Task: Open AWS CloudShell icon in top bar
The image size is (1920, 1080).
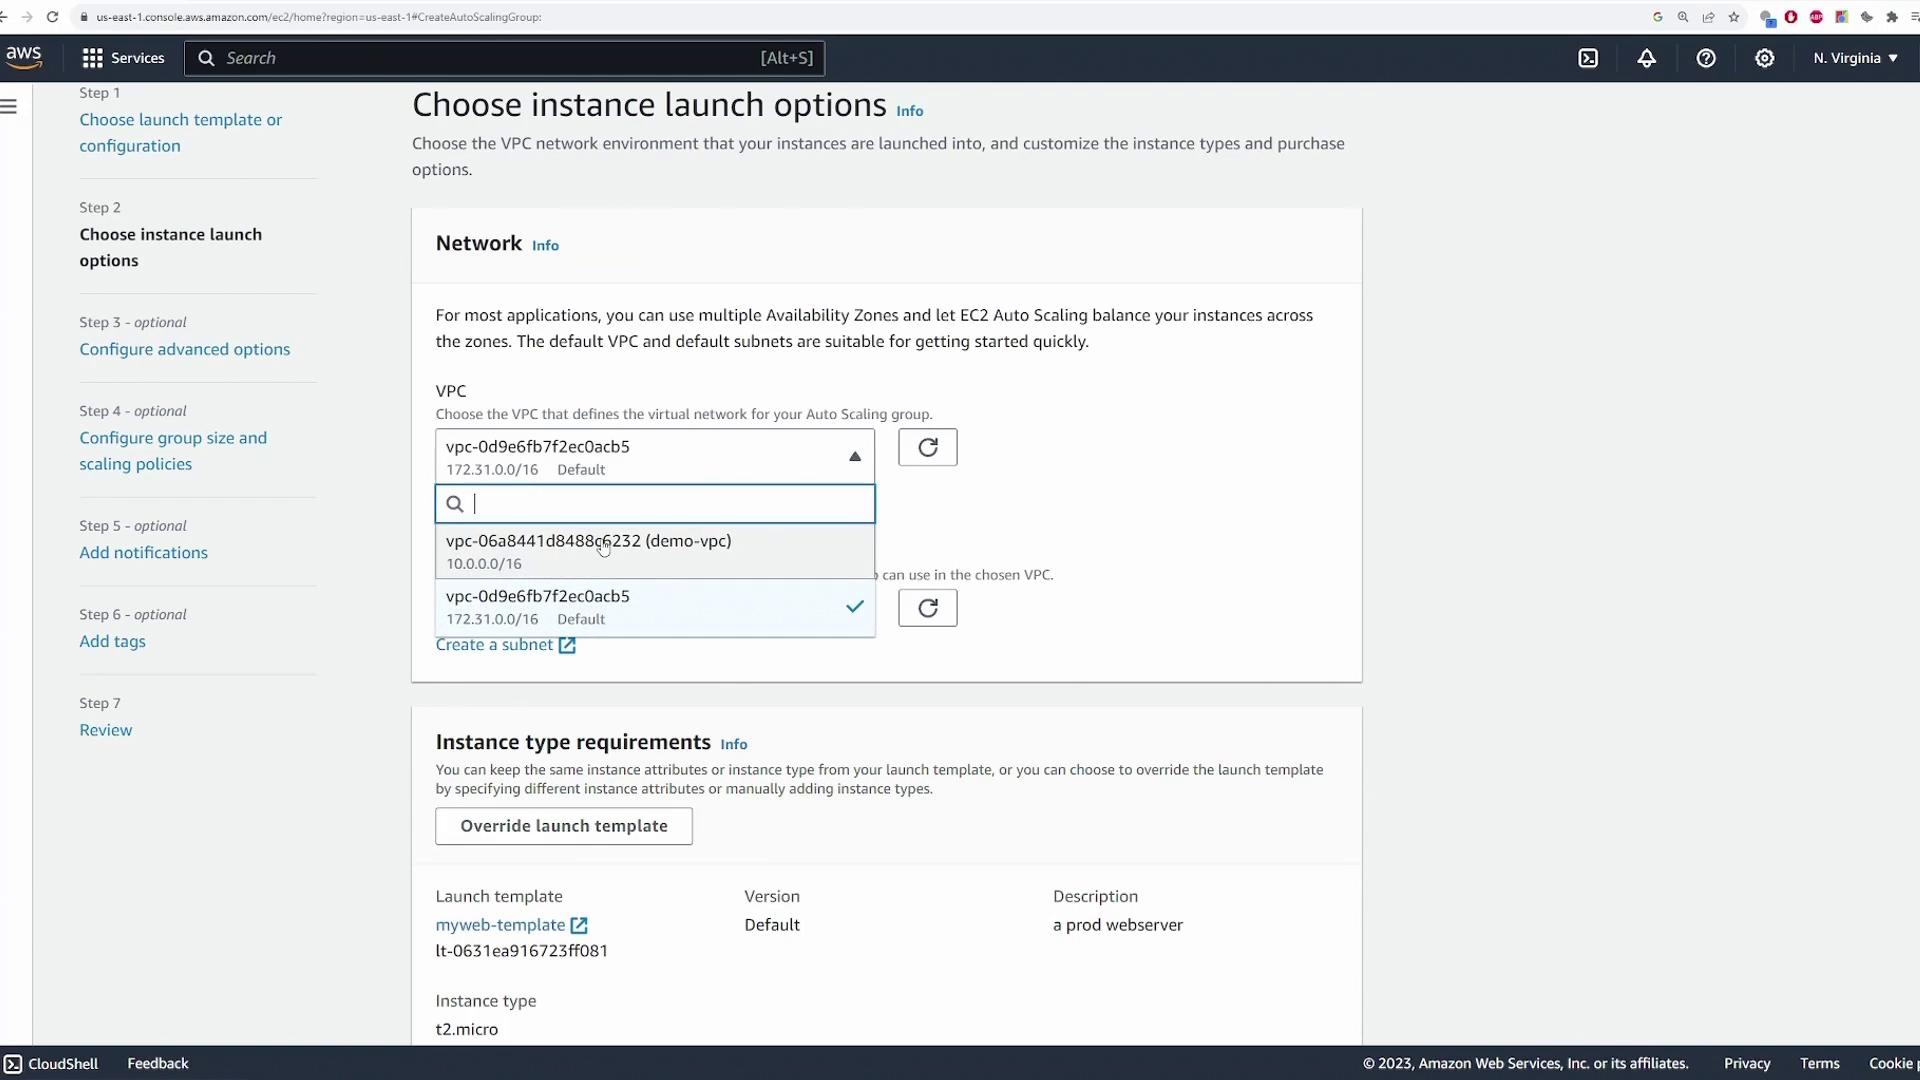Action: click(x=1588, y=58)
